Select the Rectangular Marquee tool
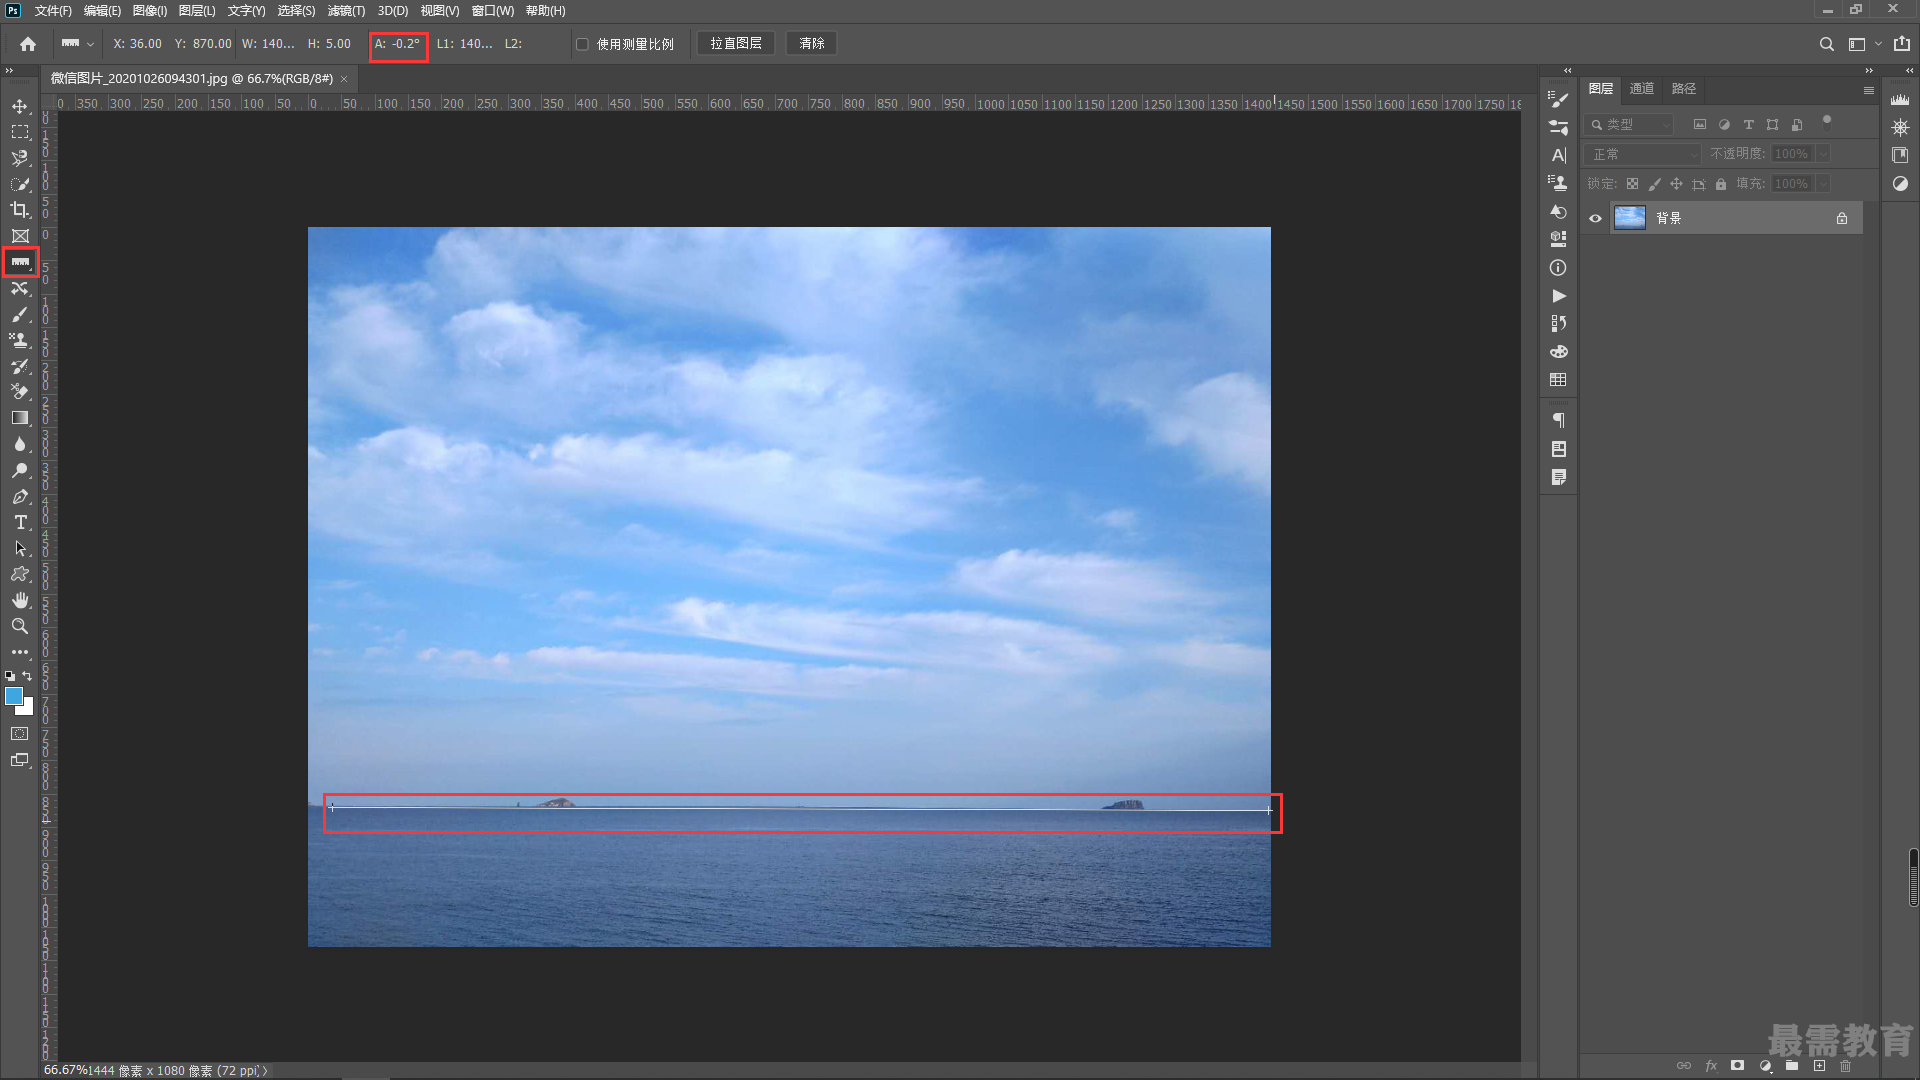Screen dimensions: 1920x1080 pos(20,132)
